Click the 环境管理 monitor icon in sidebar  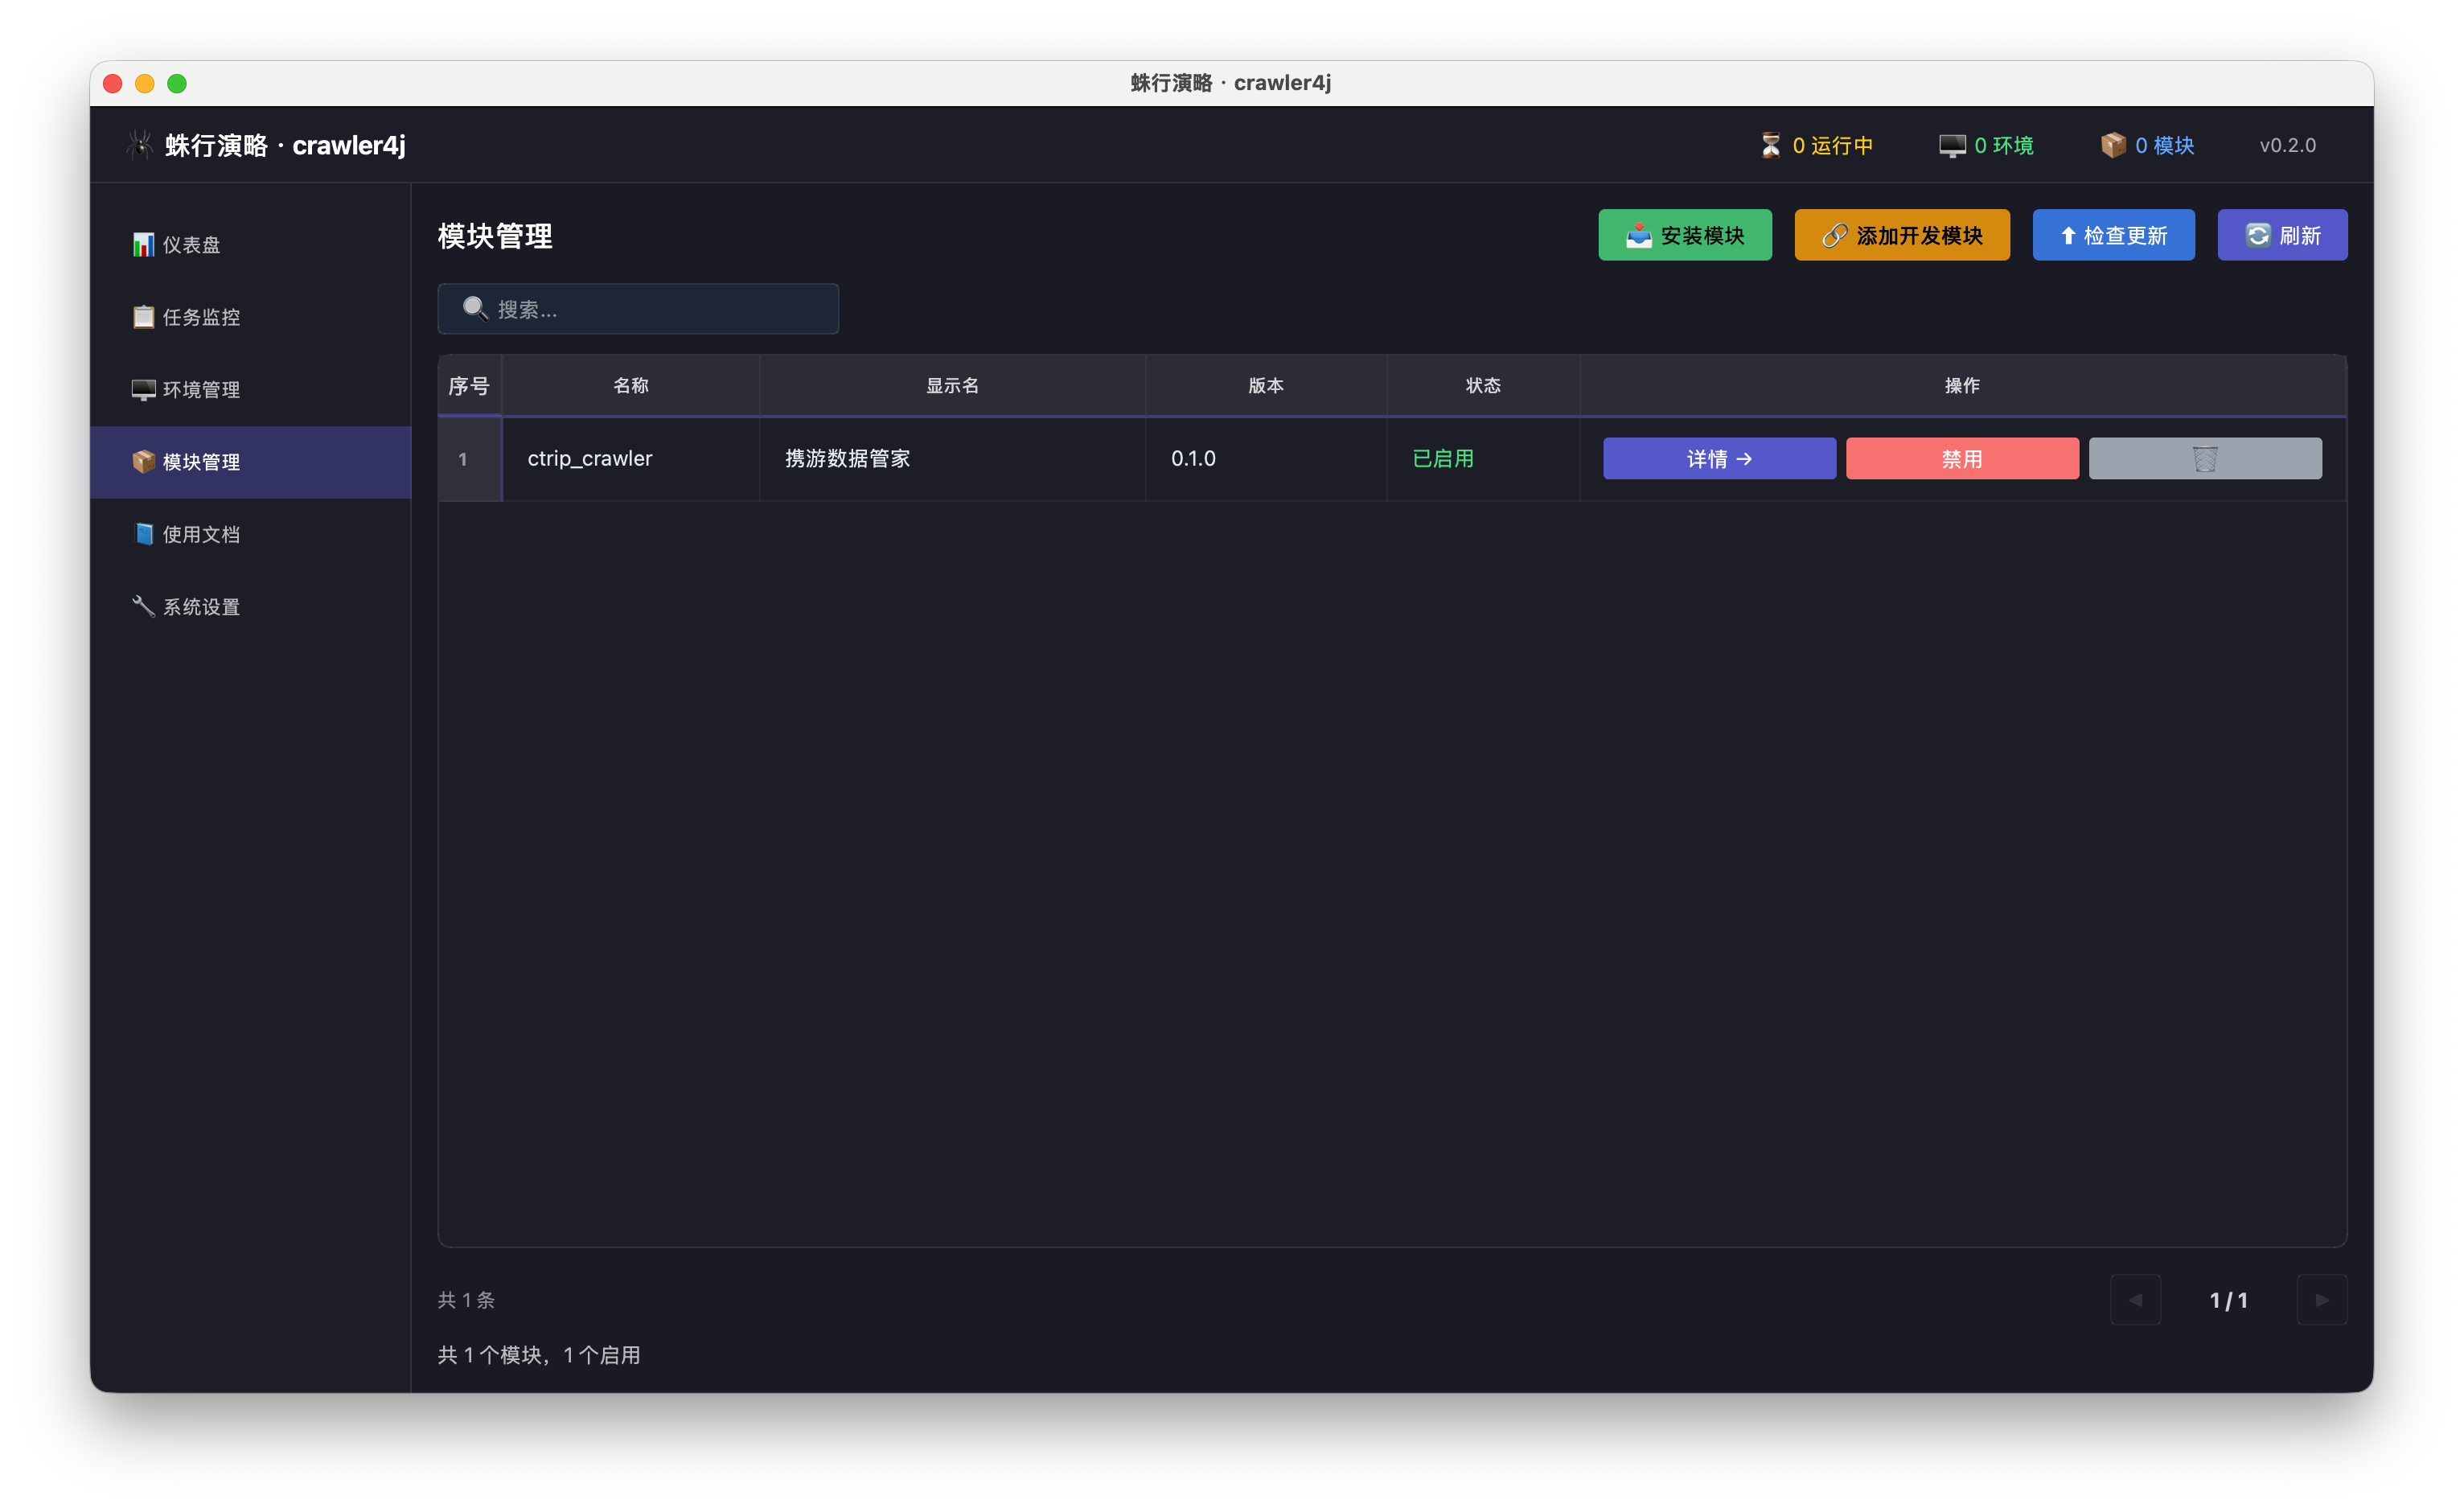click(144, 390)
